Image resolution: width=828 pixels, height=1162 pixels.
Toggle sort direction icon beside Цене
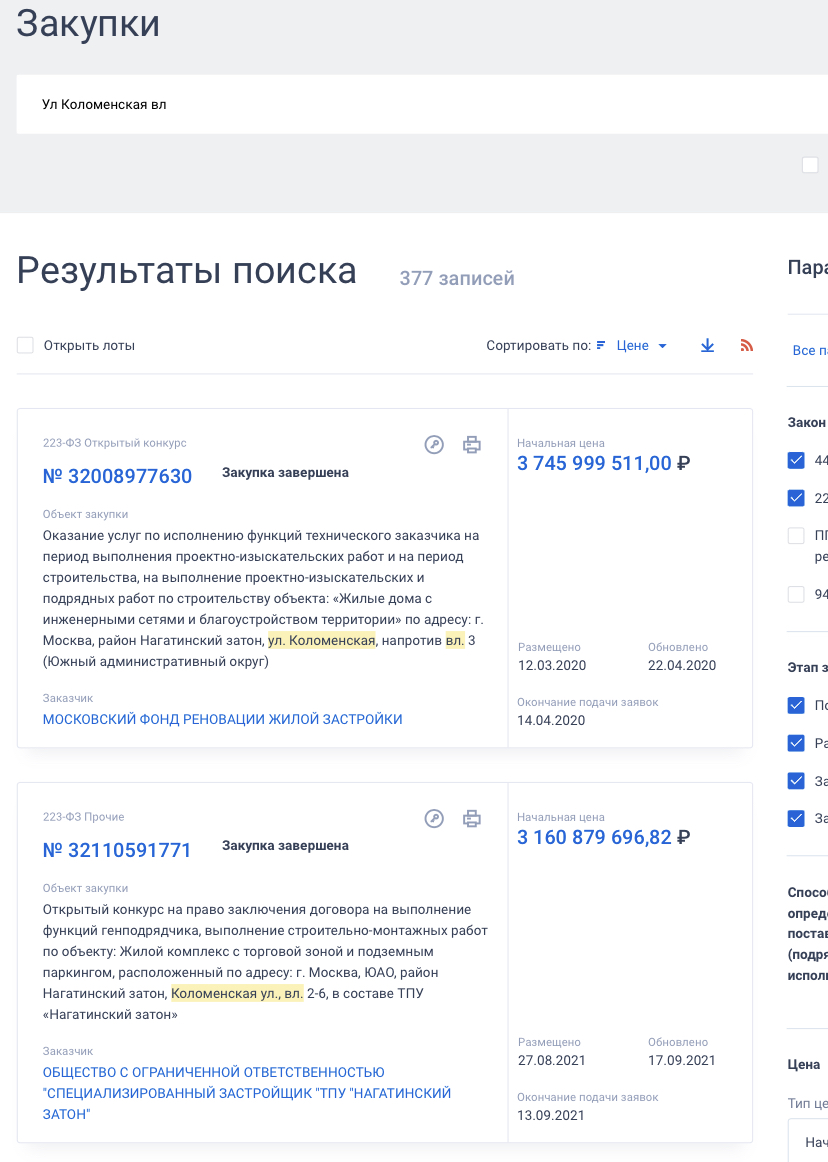[x=601, y=345]
